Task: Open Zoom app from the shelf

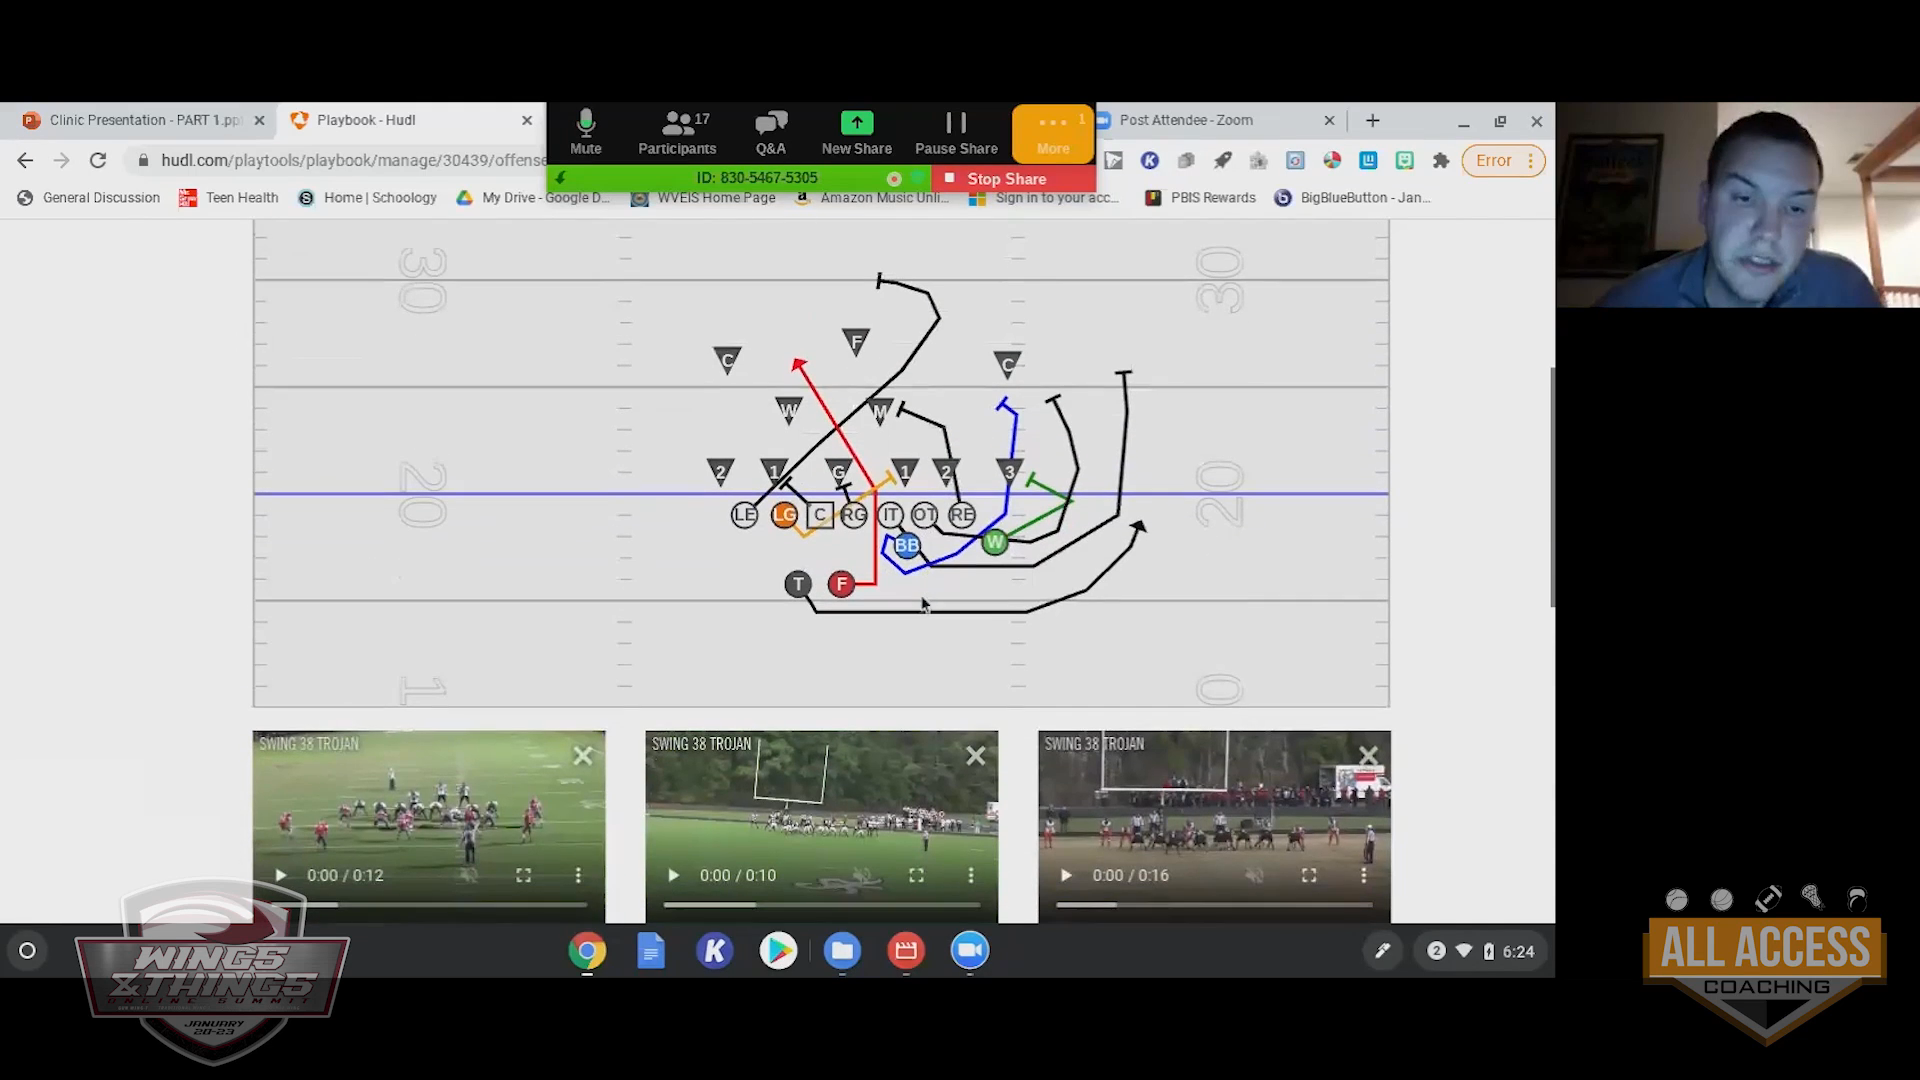Action: click(969, 950)
